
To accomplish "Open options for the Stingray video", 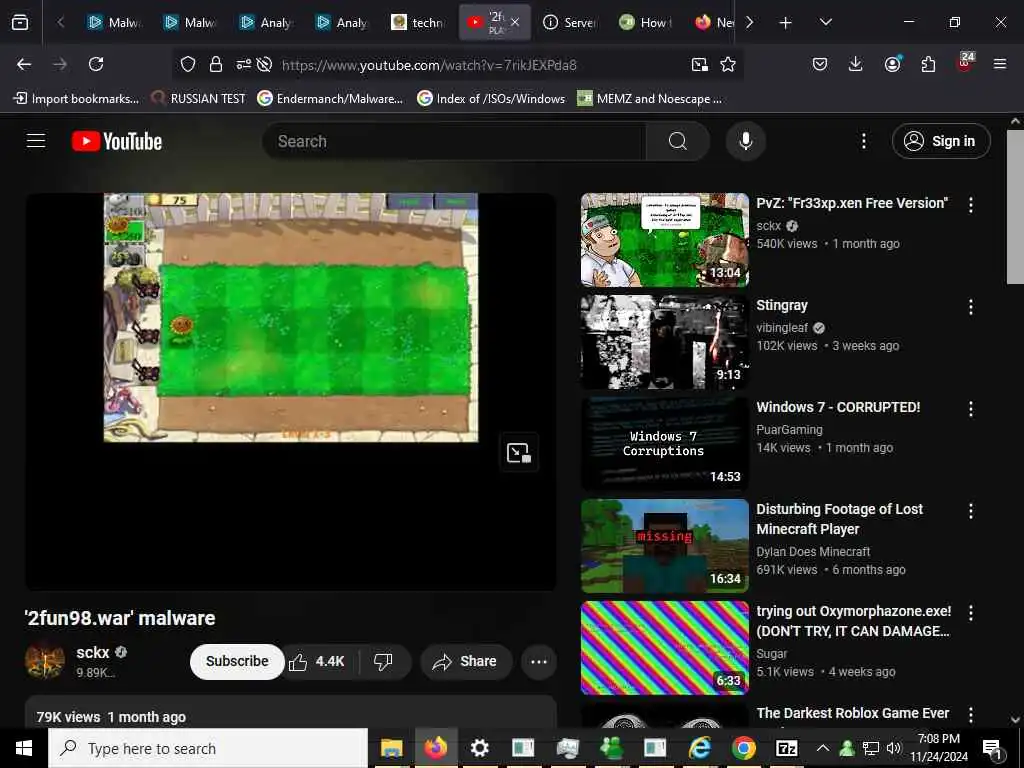I will click(x=970, y=307).
